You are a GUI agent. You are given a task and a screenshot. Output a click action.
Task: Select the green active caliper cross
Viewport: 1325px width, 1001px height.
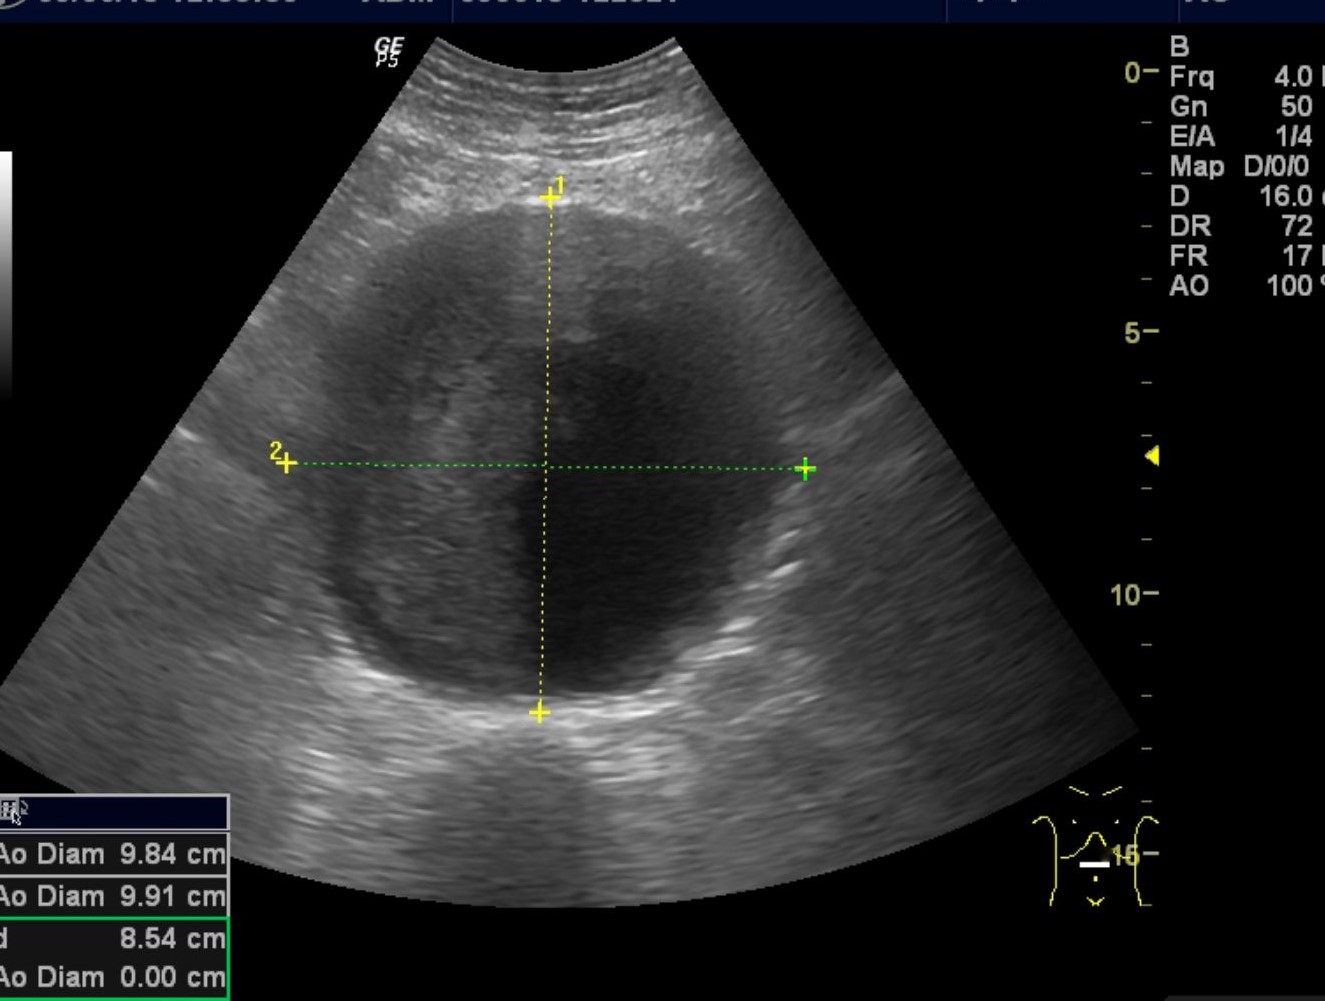(x=805, y=468)
